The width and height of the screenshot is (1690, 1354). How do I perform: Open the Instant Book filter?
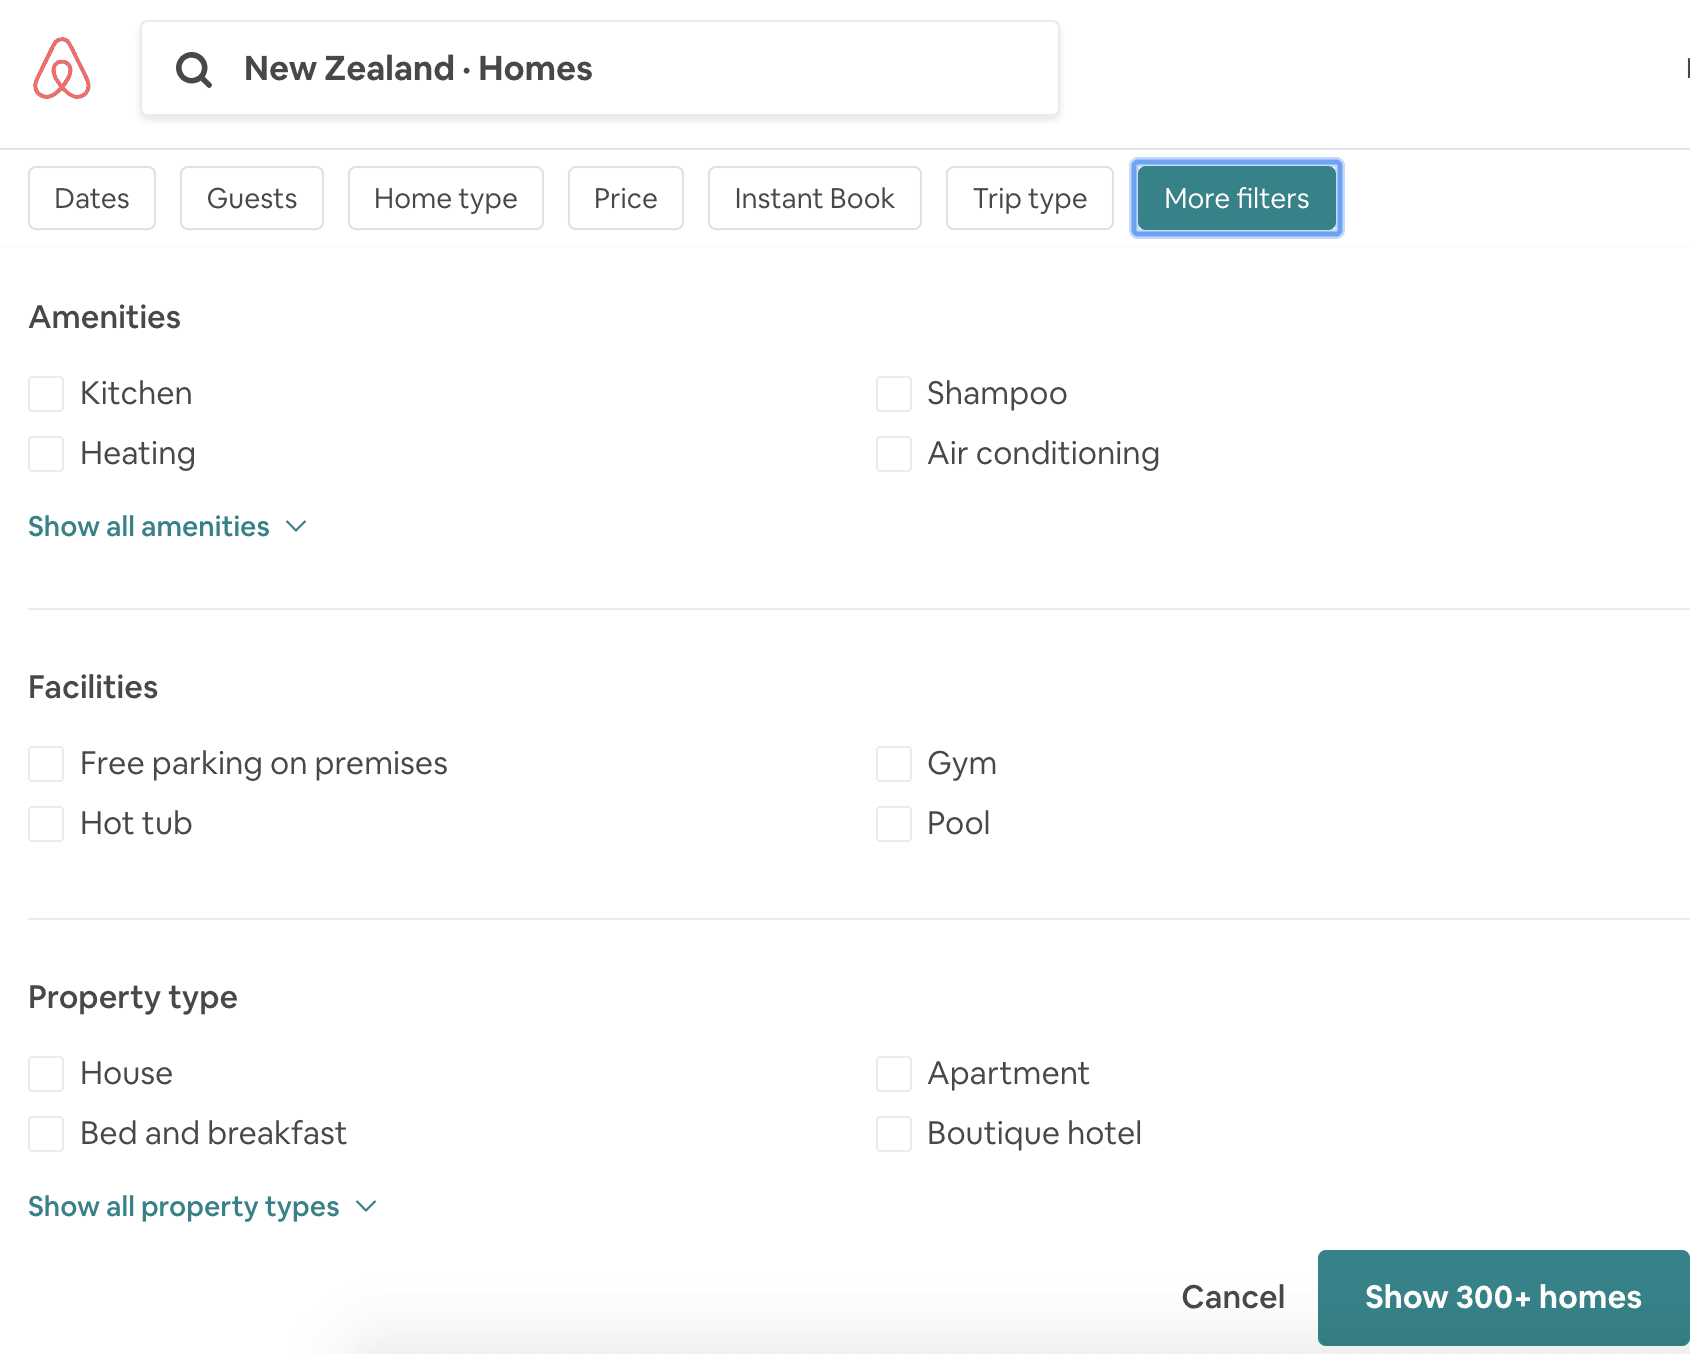pos(814,198)
